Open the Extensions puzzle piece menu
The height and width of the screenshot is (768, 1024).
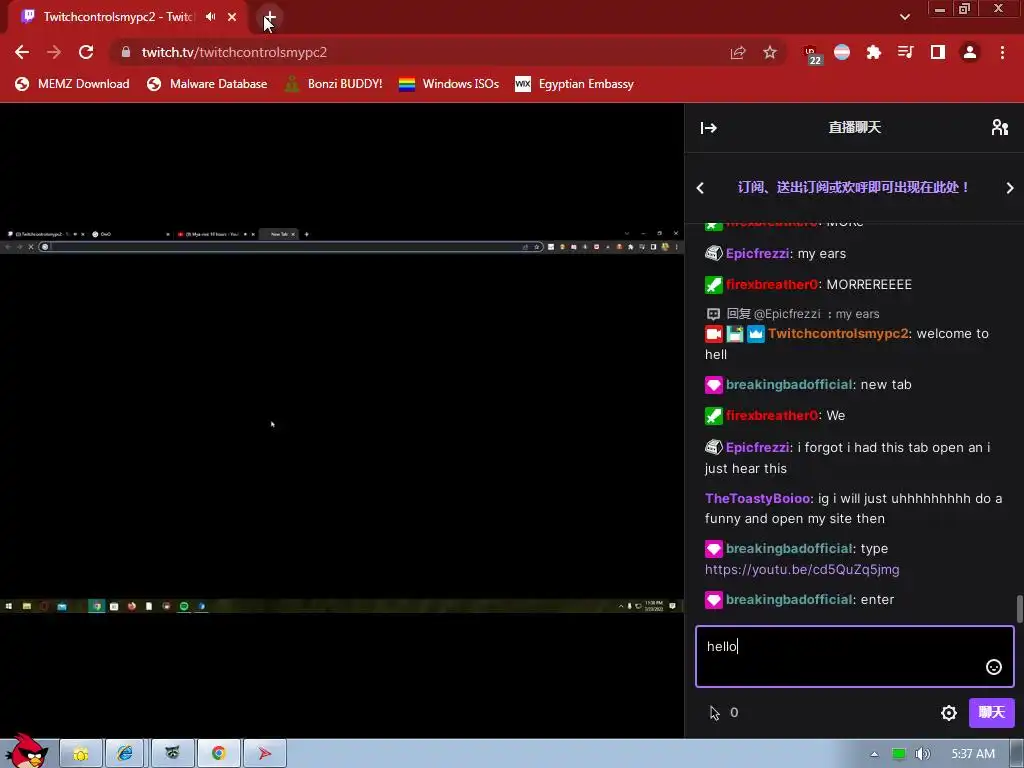(x=874, y=52)
